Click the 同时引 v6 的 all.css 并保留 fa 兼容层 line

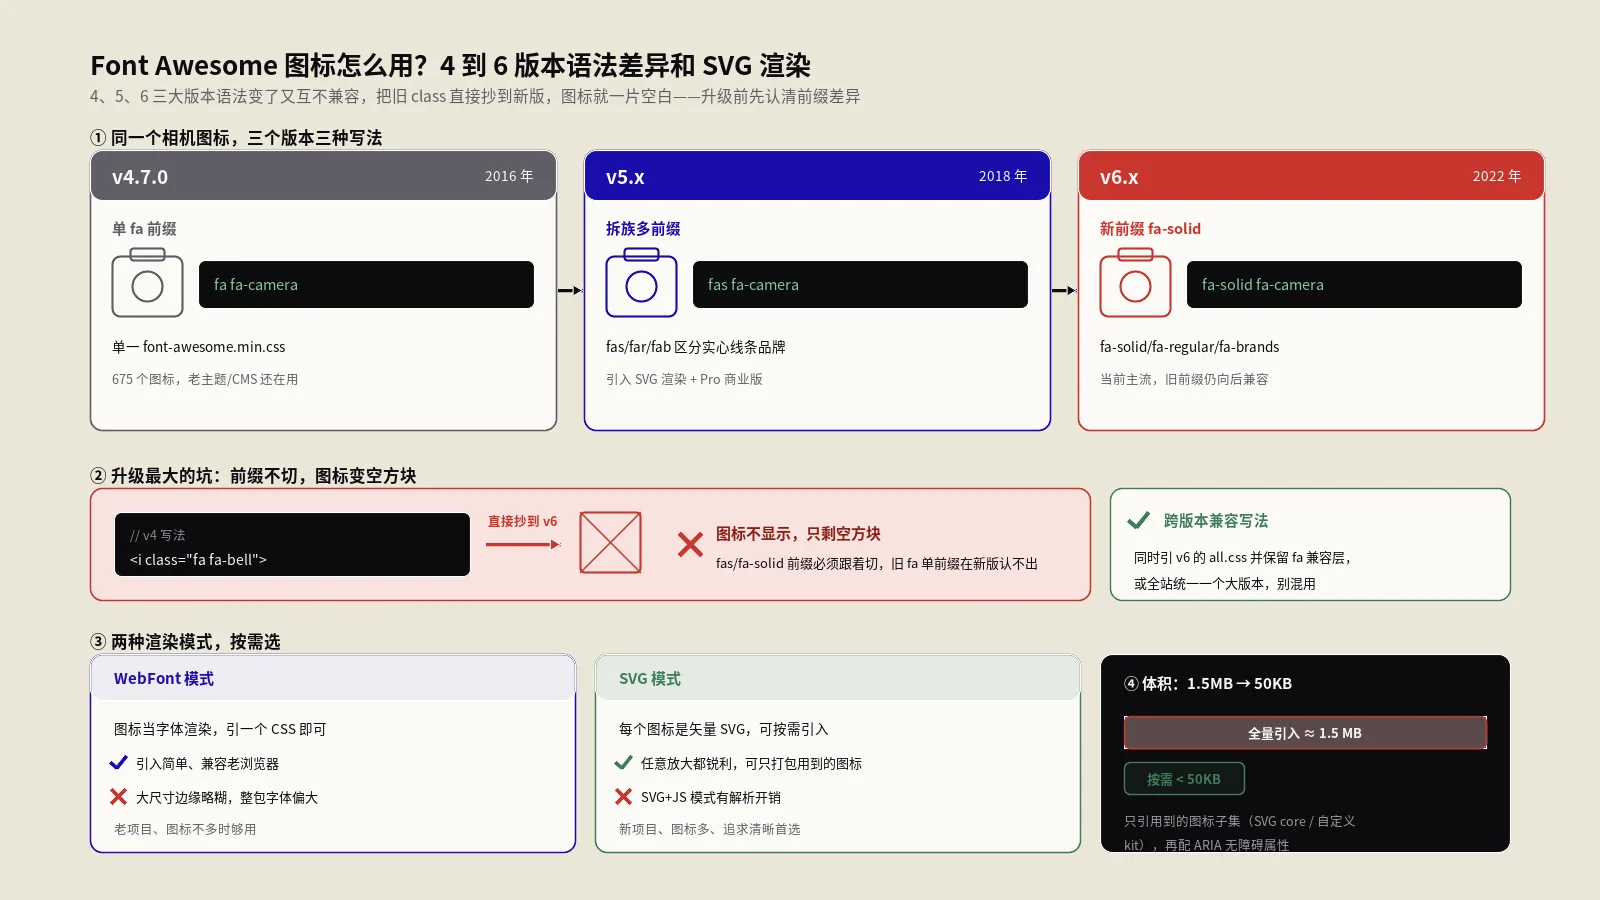1243,558
